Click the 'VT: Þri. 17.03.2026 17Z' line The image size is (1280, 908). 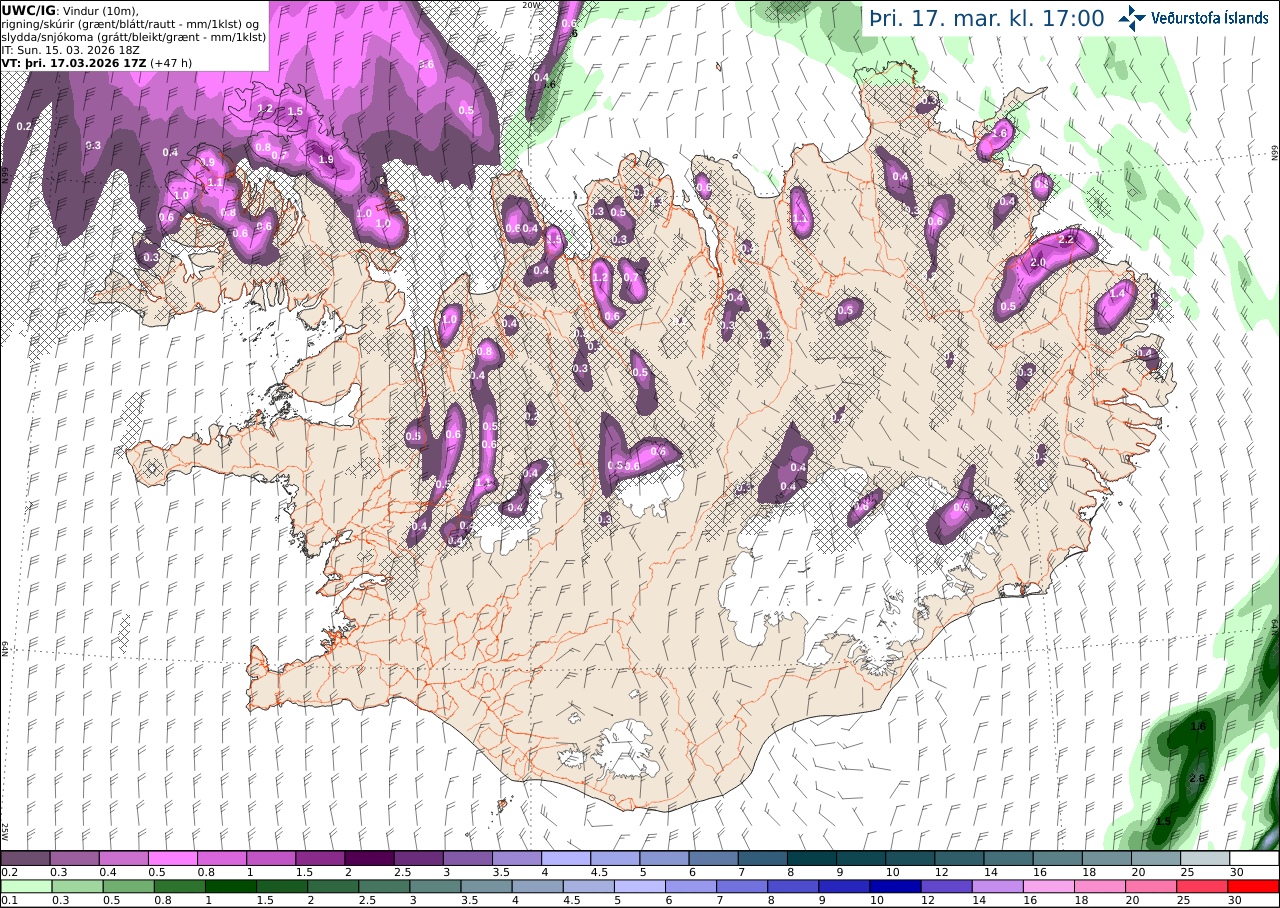tap(74, 62)
